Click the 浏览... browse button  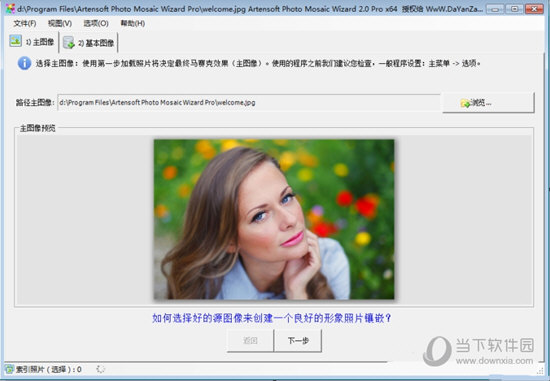[x=488, y=102]
